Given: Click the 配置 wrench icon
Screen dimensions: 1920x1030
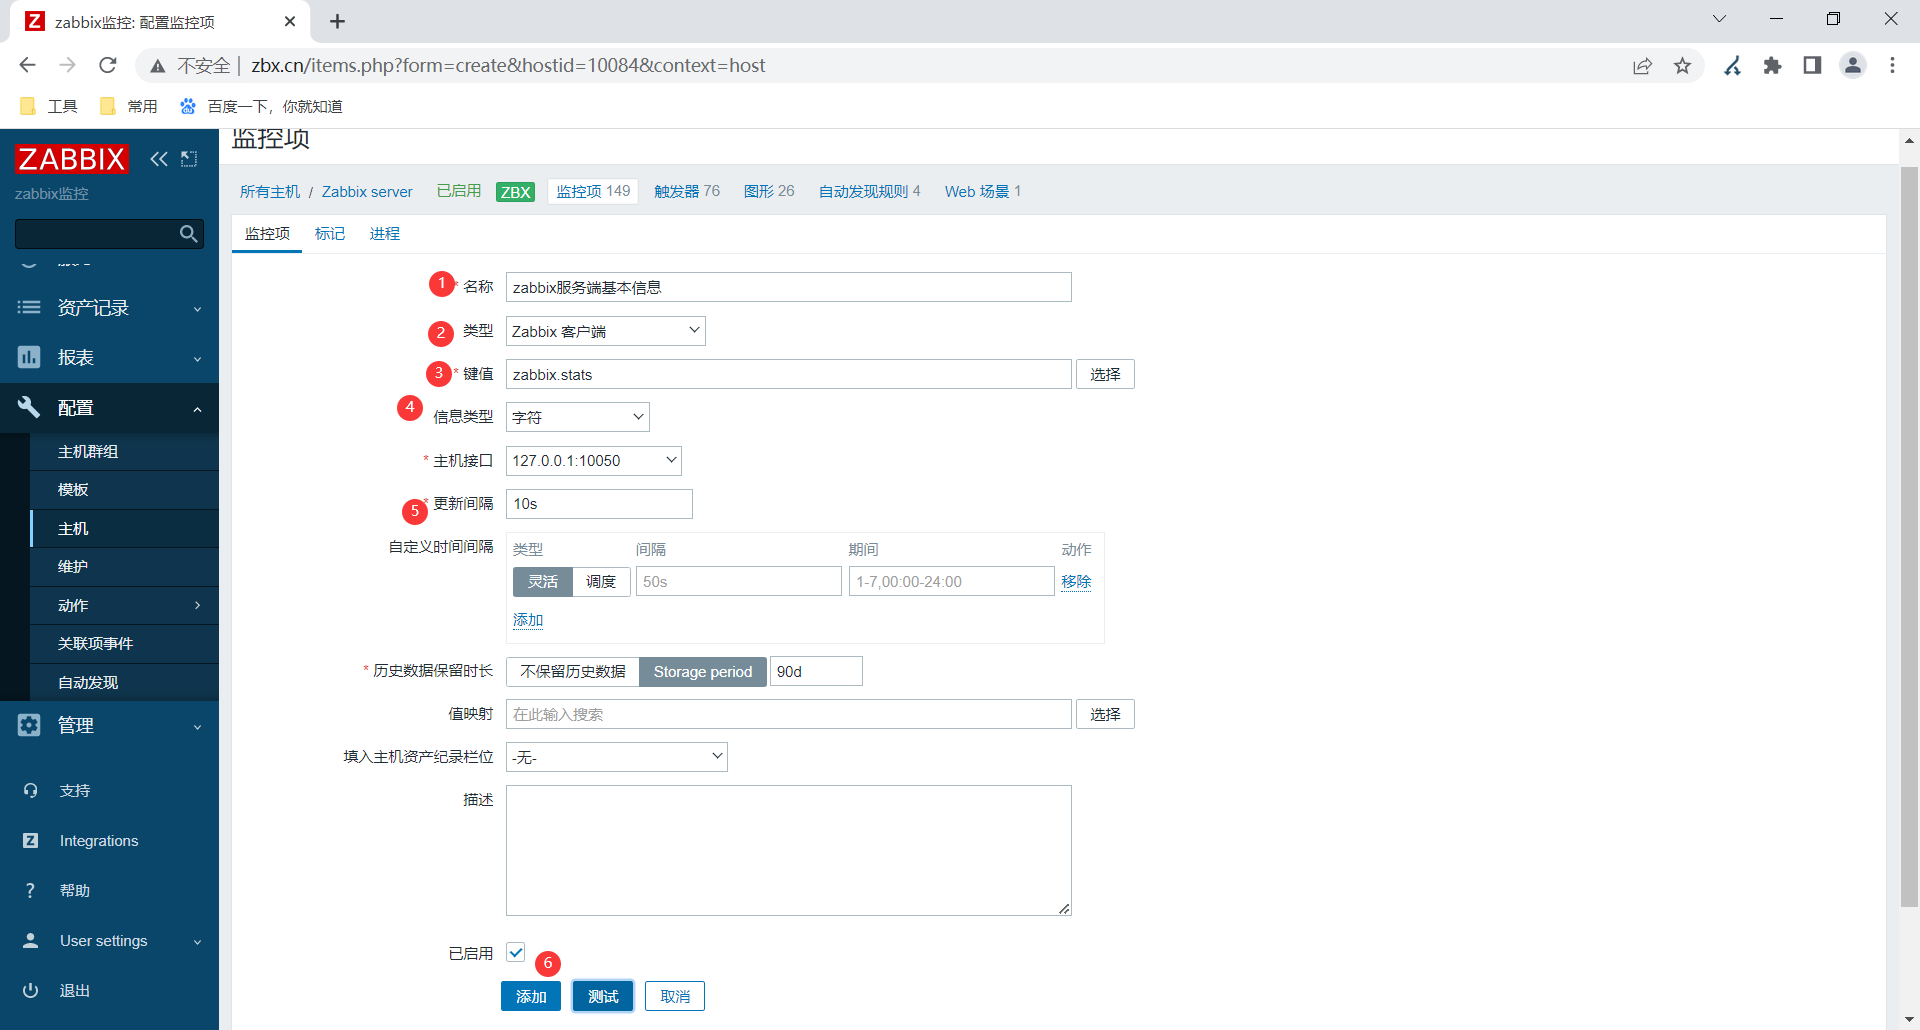Looking at the screenshot, I should 29,407.
